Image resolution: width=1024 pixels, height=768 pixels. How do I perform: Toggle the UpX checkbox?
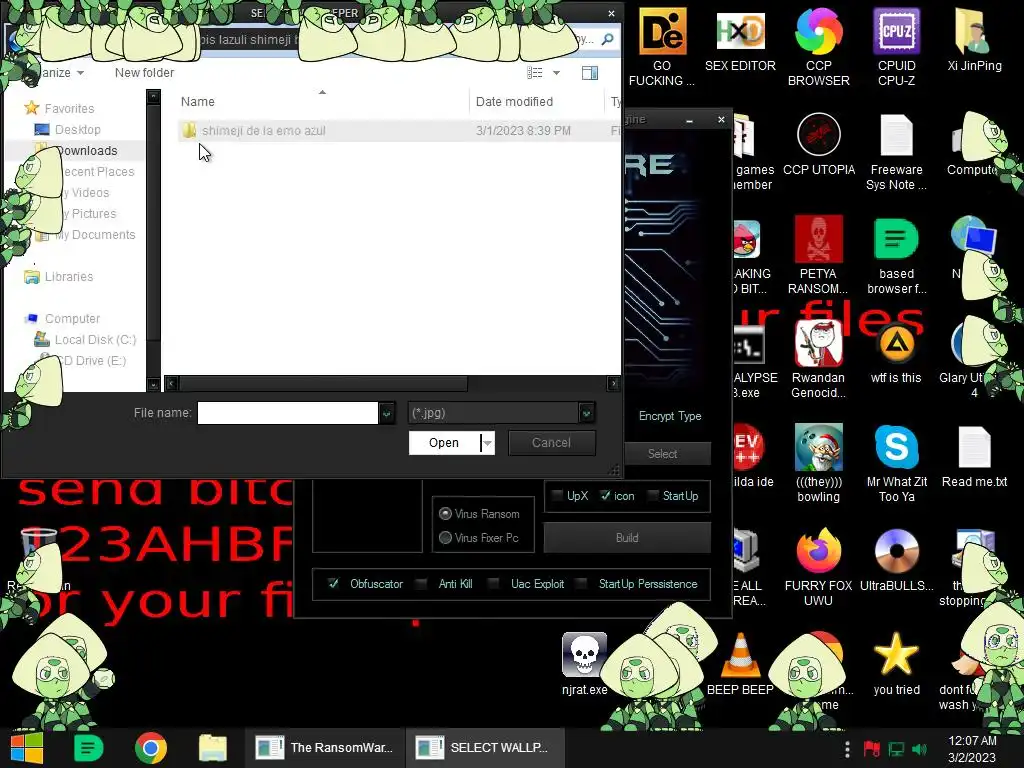pos(557,496)
